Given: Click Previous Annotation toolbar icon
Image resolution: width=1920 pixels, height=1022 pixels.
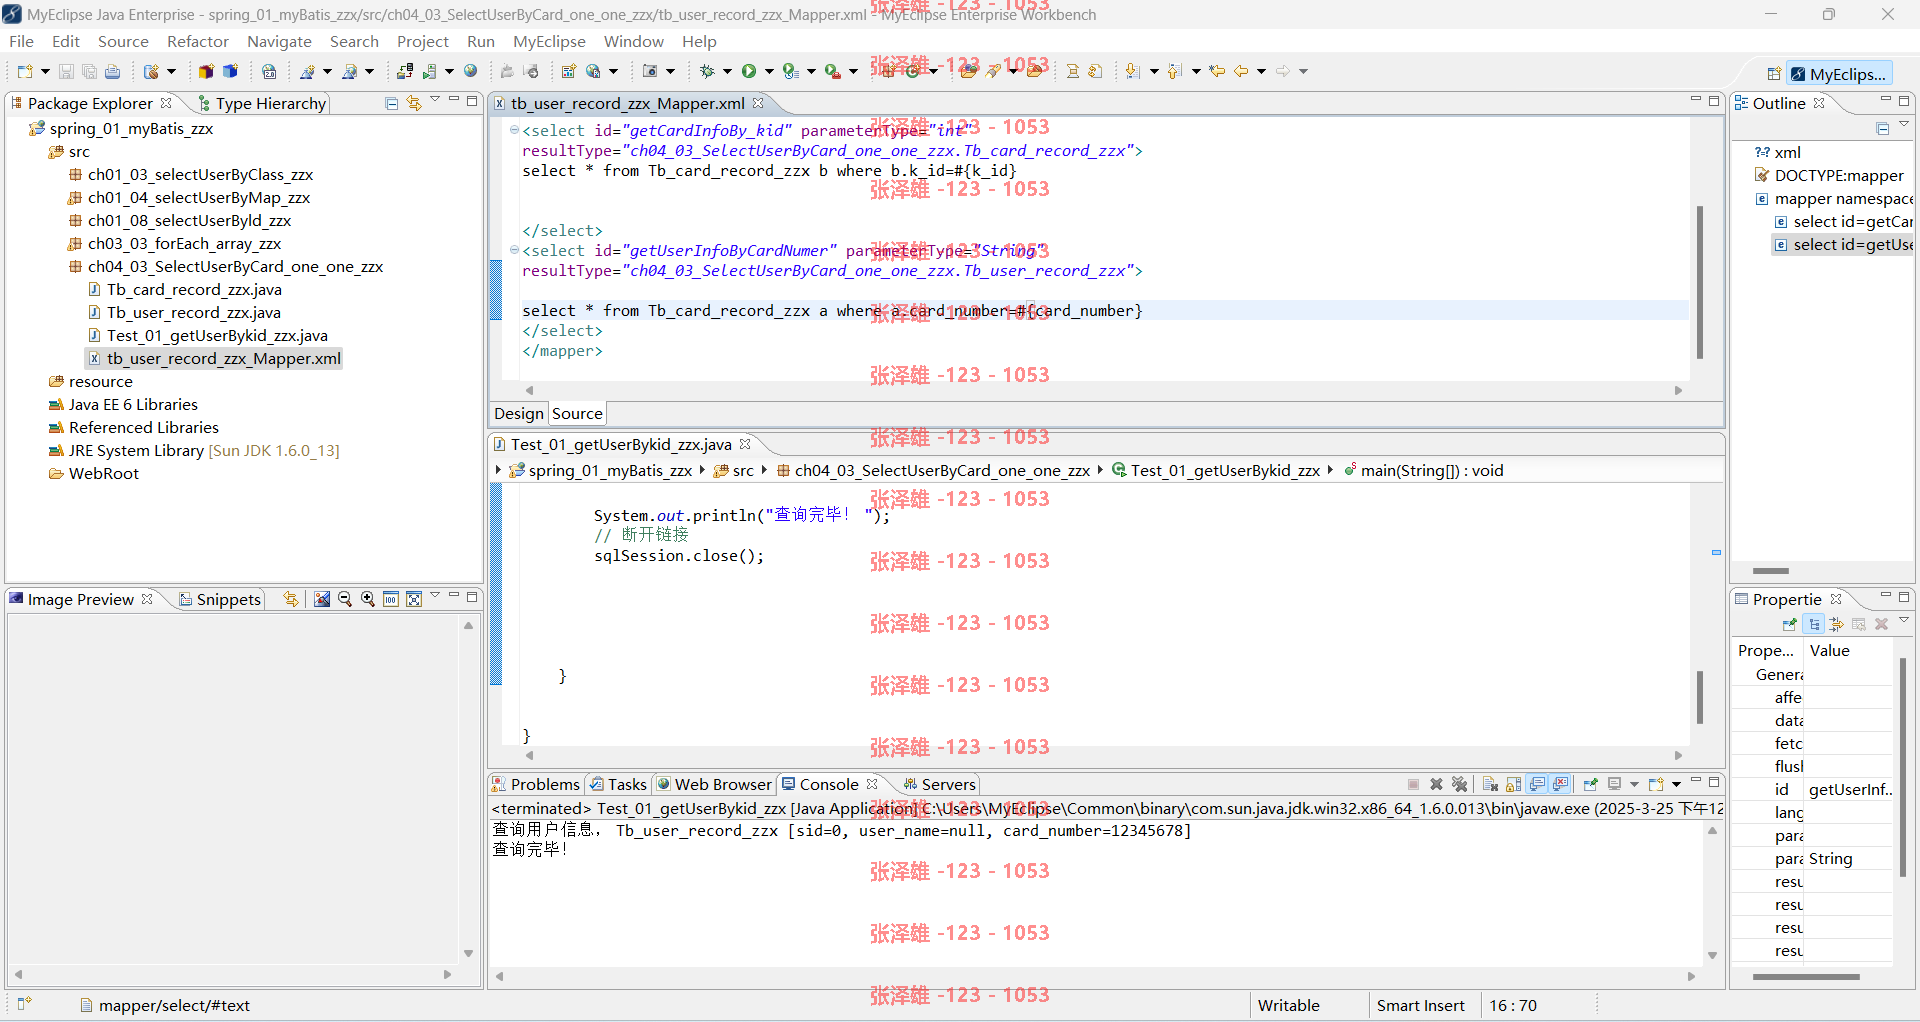Looking at the screenshot, I should coord(1175,71).
